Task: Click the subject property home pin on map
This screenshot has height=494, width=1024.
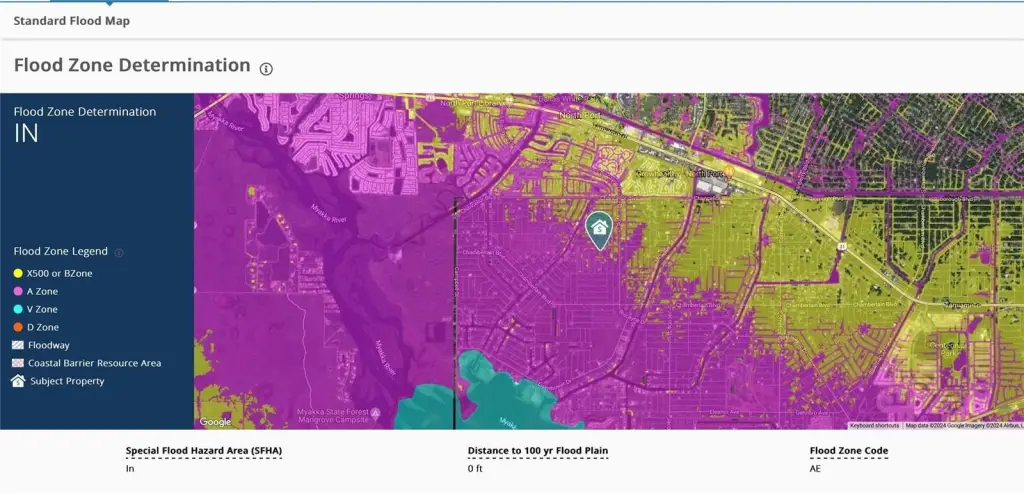Action: 599,229
